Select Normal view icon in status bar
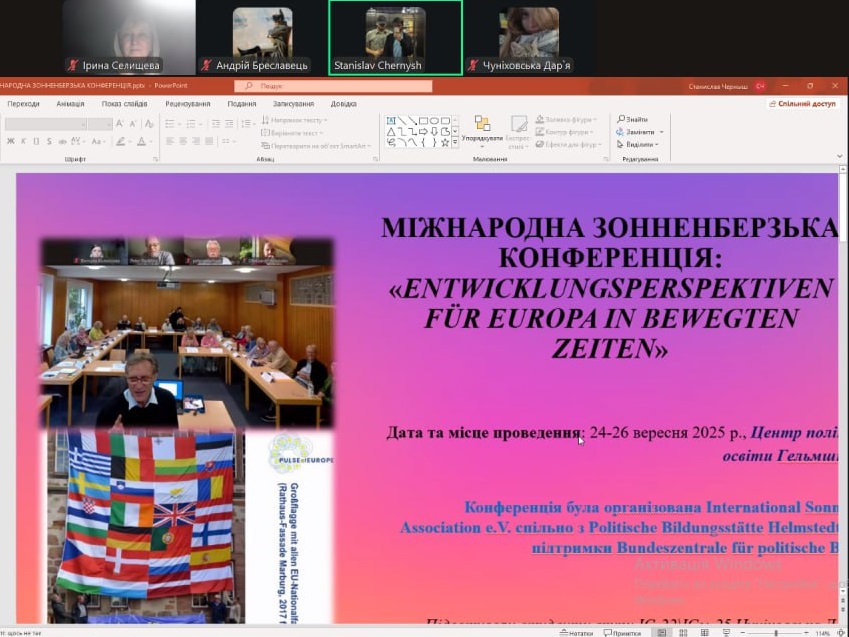 (x=661, y=632)
